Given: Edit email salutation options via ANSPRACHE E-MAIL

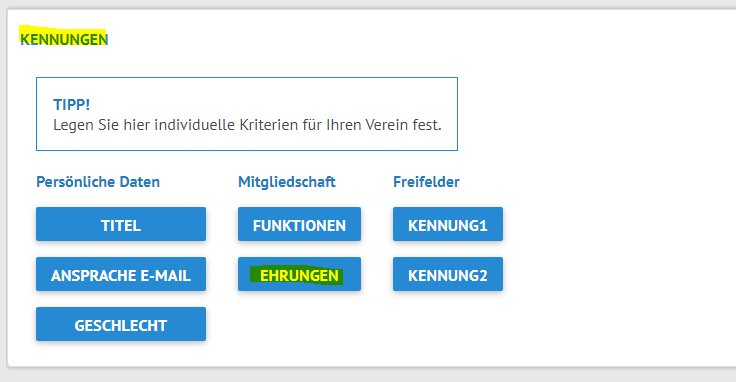Looking at the screenshot, I should [x=121, y=274].
